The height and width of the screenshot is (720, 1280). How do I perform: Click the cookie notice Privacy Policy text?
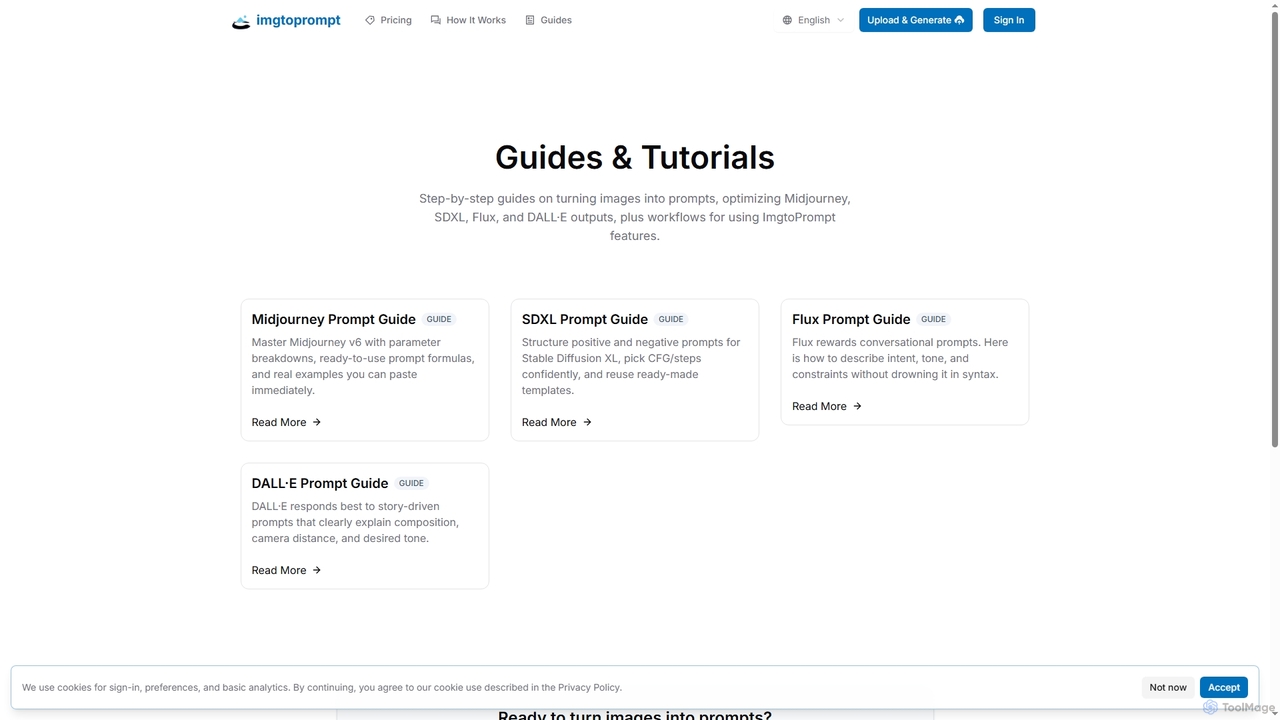pos(589,687)
